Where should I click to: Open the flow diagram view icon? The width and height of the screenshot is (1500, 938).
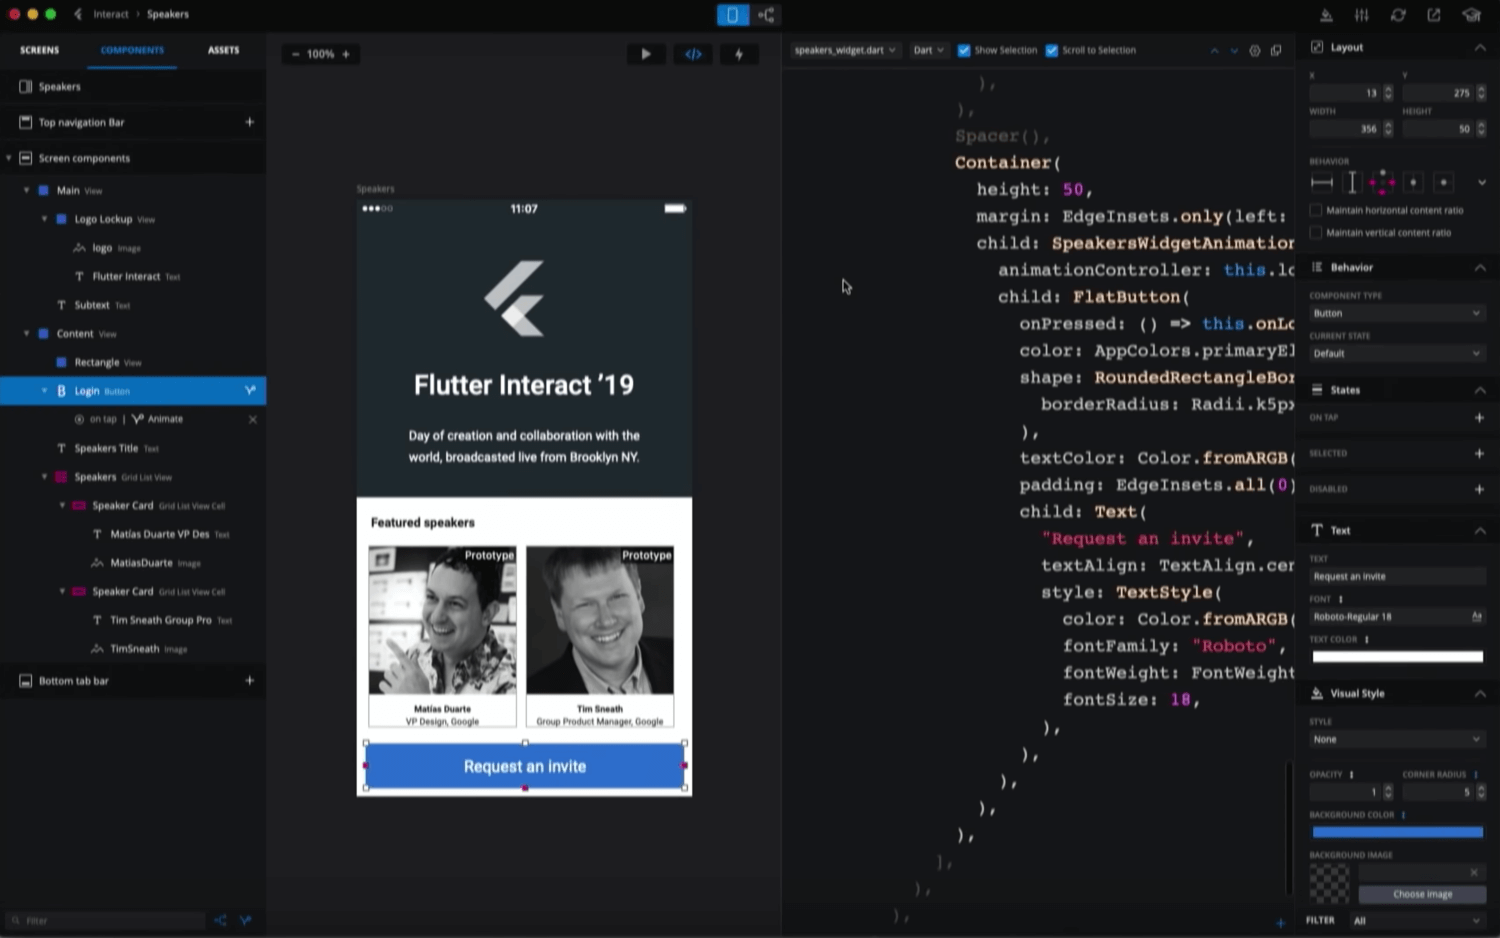767,15
